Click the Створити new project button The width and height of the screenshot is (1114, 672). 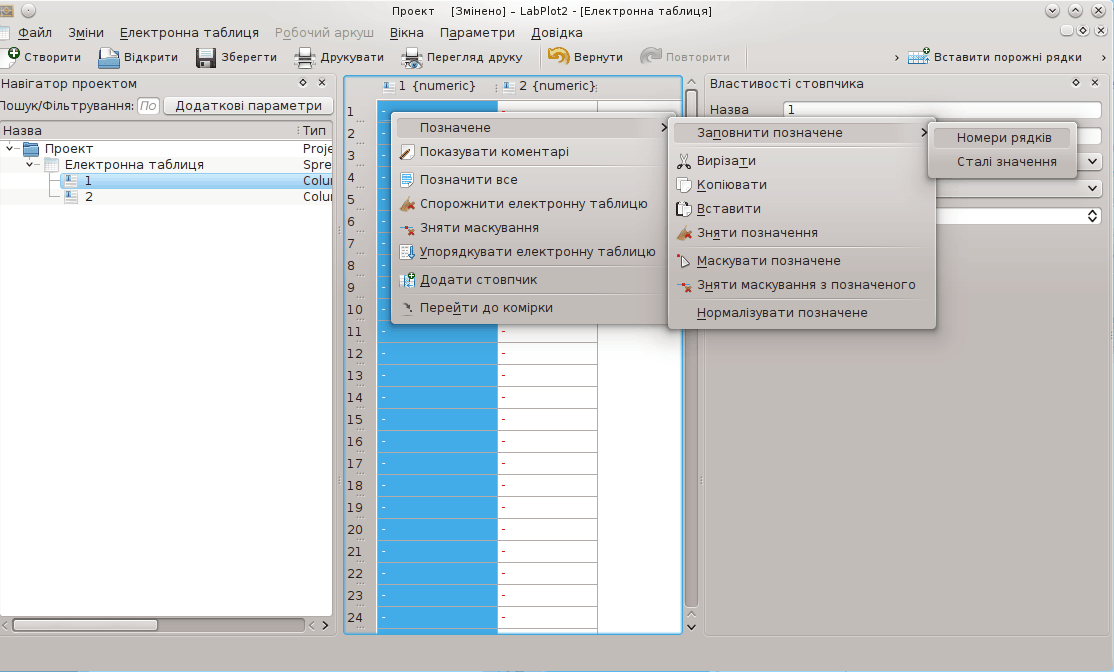[42, 57]
